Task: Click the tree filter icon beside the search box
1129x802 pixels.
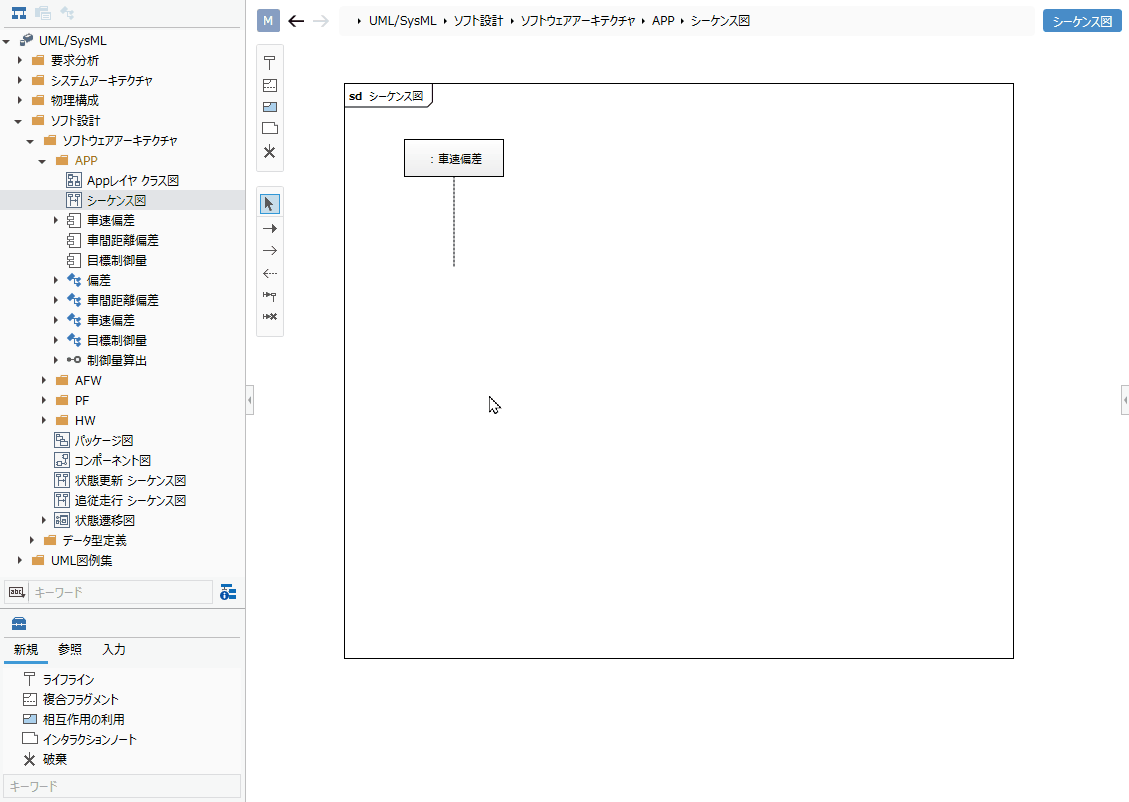Action: pyautogui.click(x=228, y=592)
